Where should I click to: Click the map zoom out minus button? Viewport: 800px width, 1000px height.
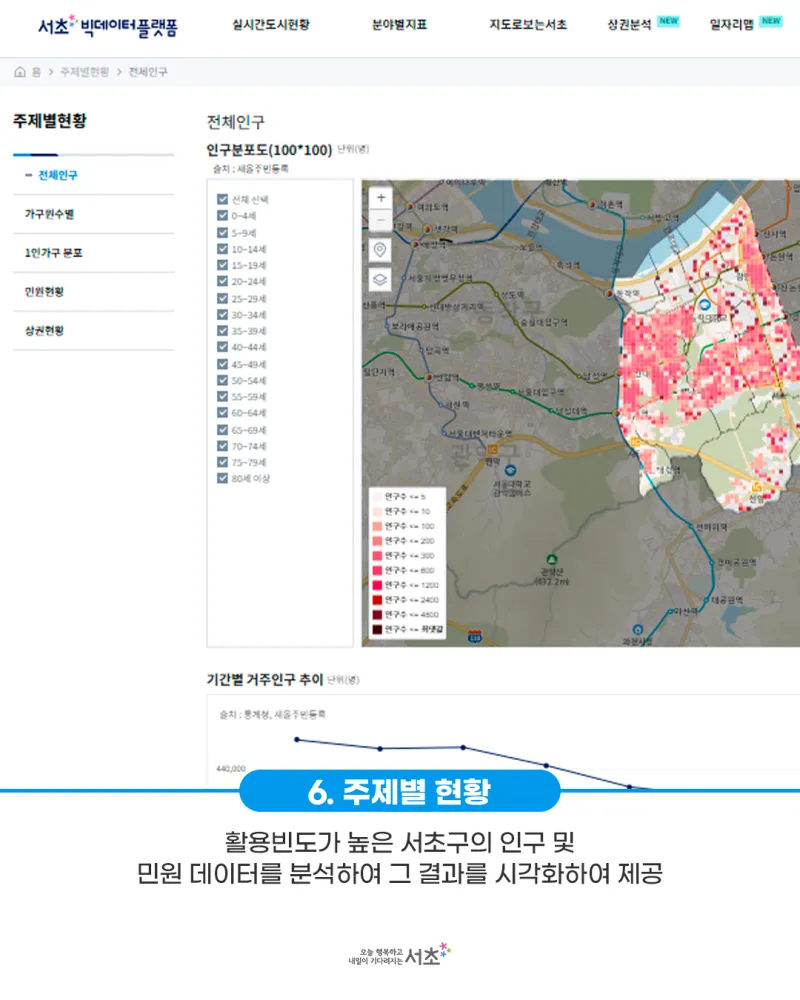tap(380, 219)
